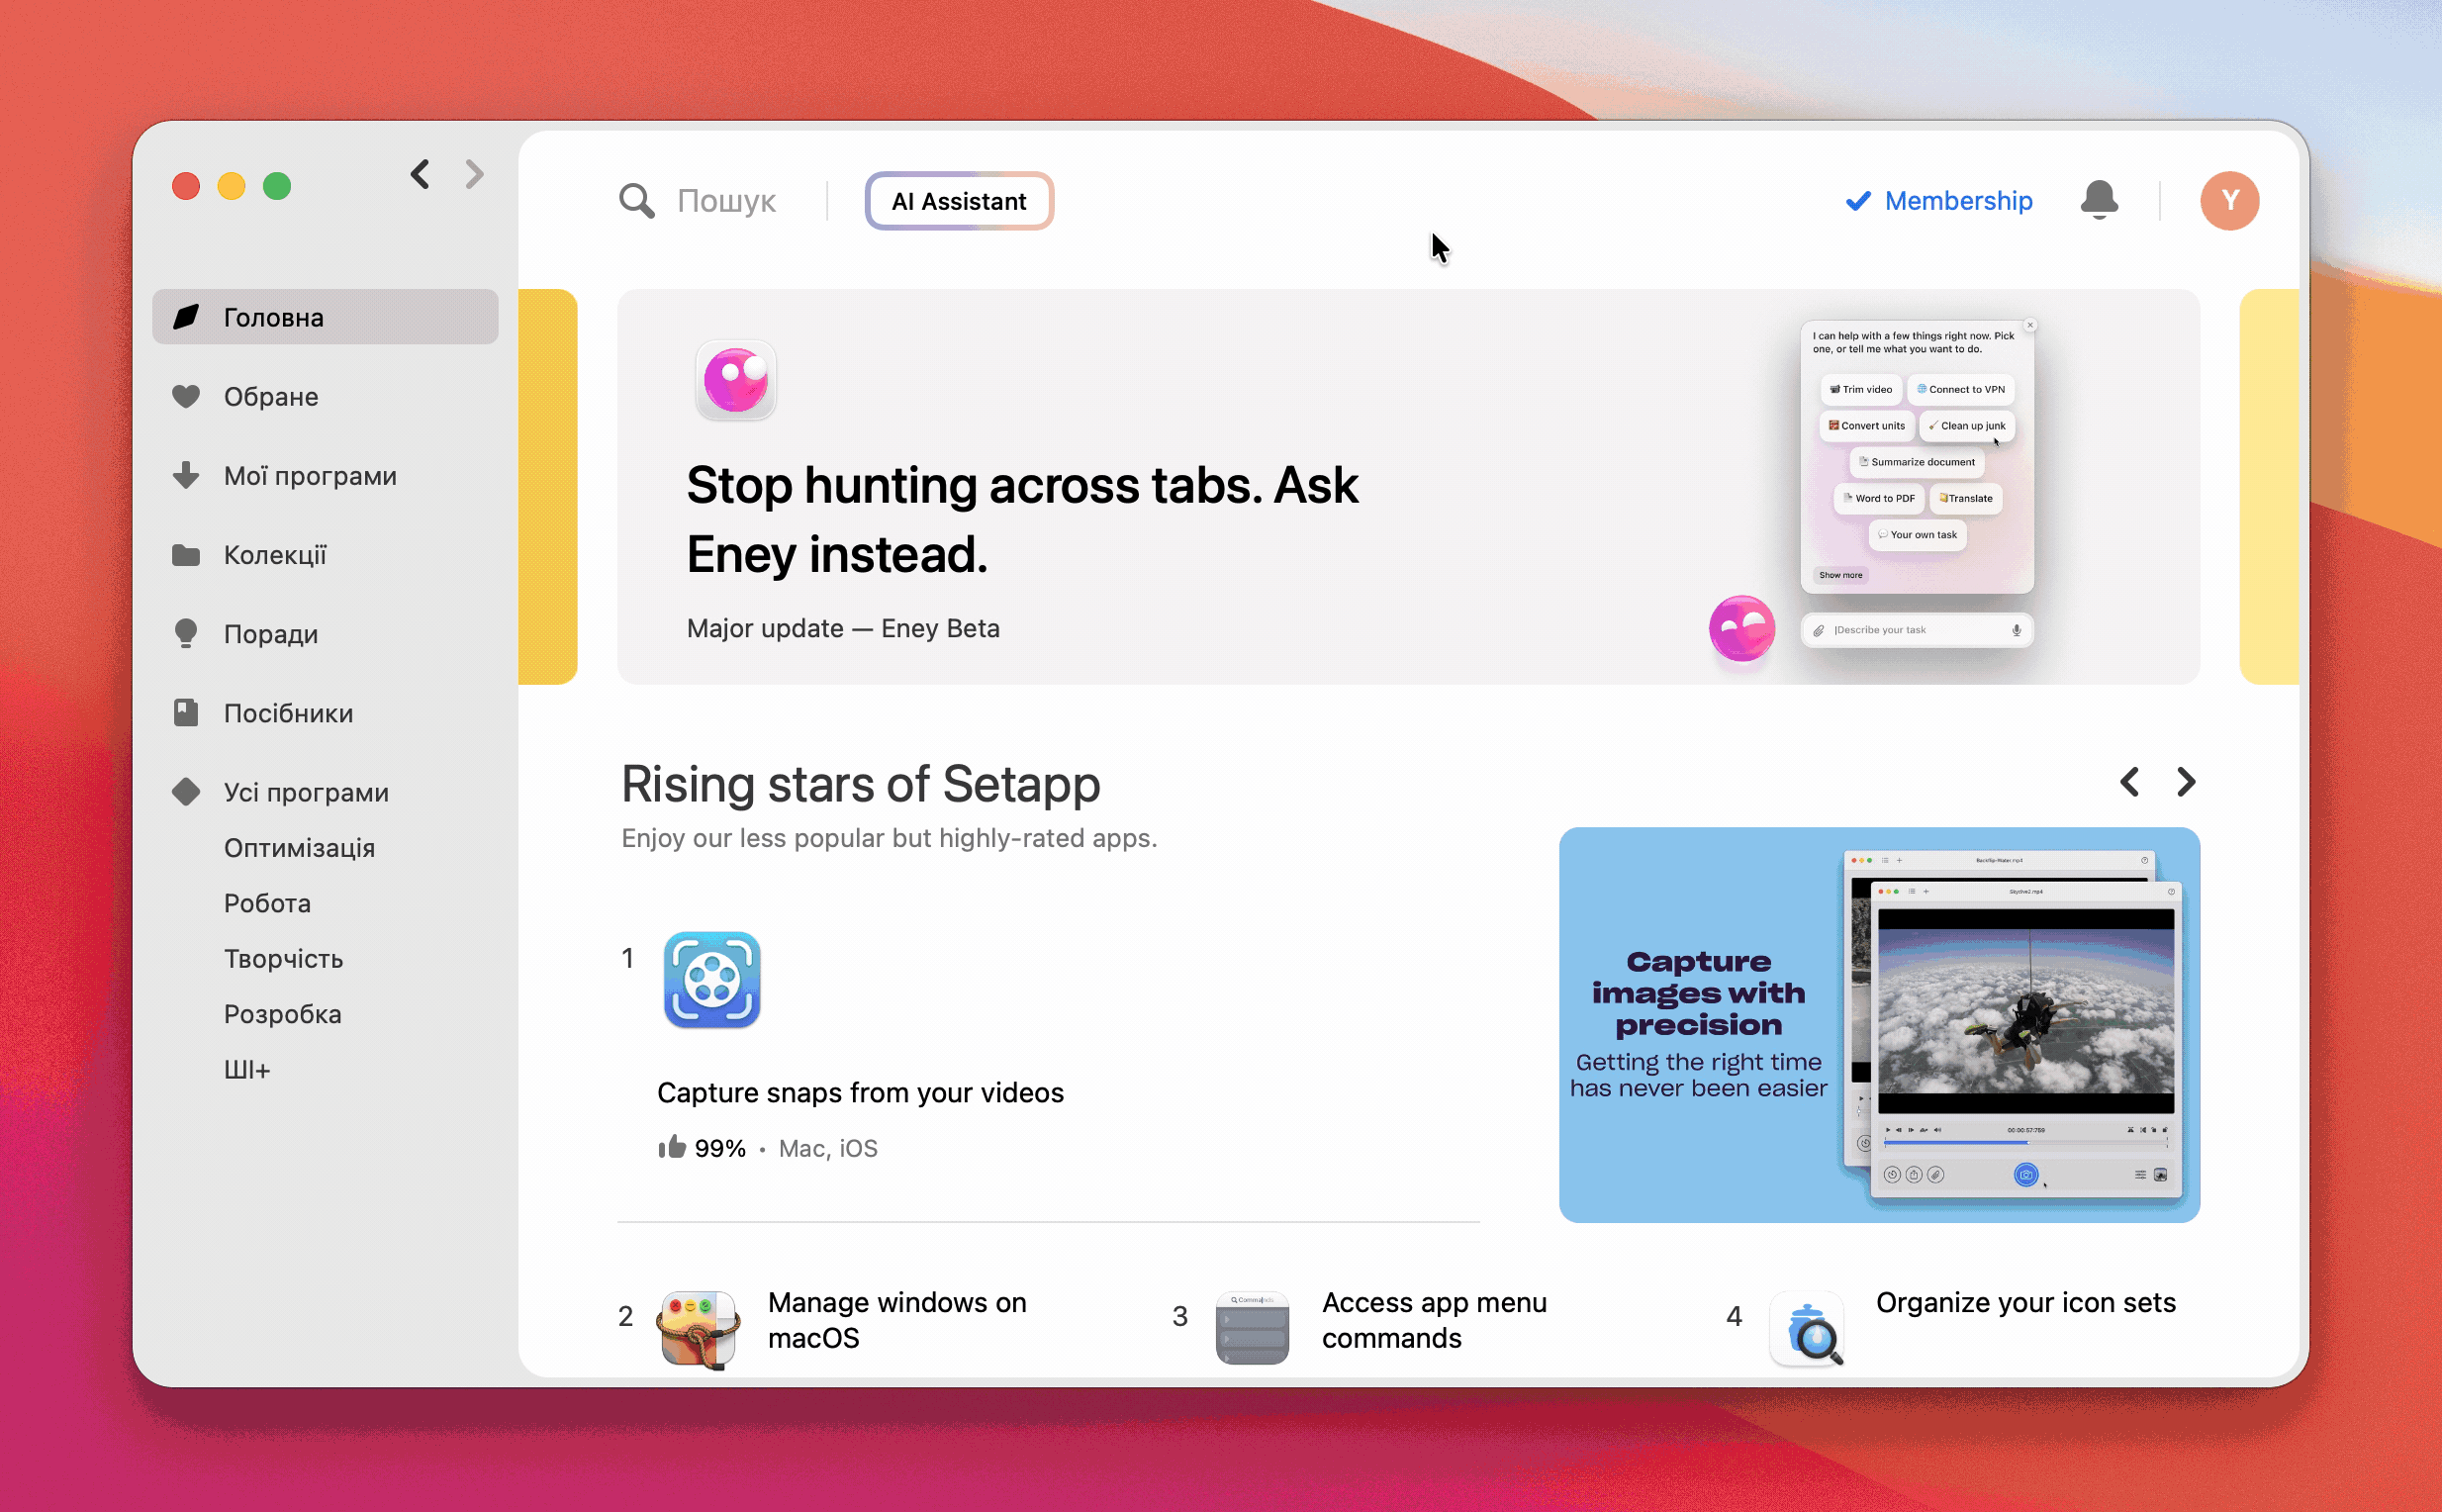Show next Rising stars page

click(2186, 781)
